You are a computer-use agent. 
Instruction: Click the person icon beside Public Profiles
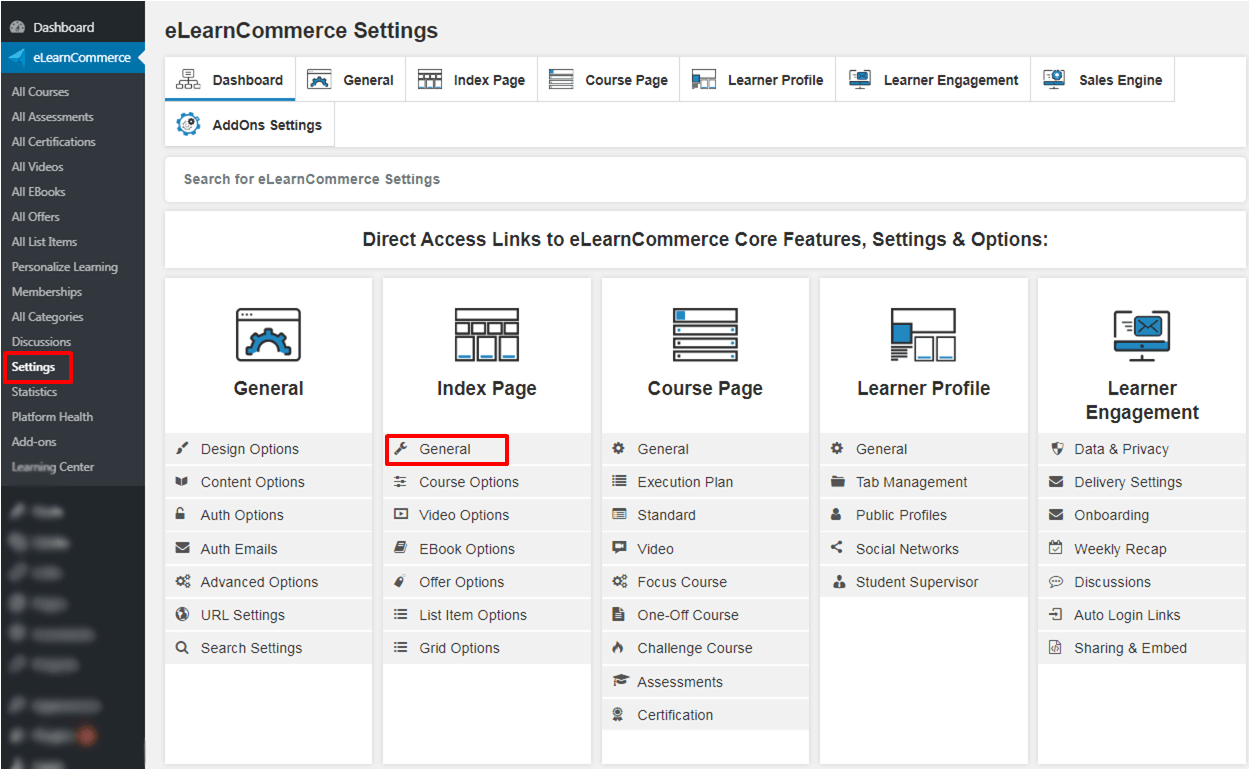tap(837, 515)
